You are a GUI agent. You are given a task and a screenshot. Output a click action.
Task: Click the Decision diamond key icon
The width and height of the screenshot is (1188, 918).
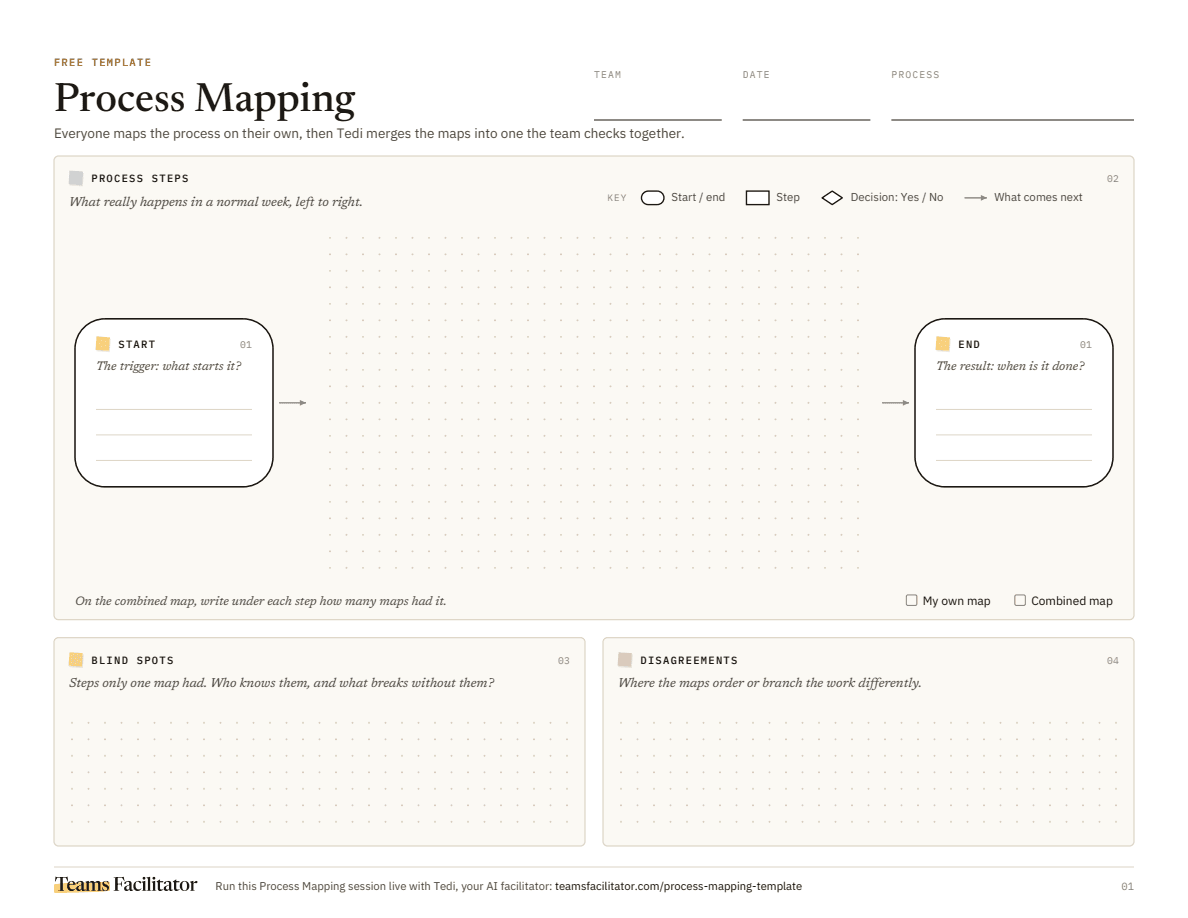point(832,198)
